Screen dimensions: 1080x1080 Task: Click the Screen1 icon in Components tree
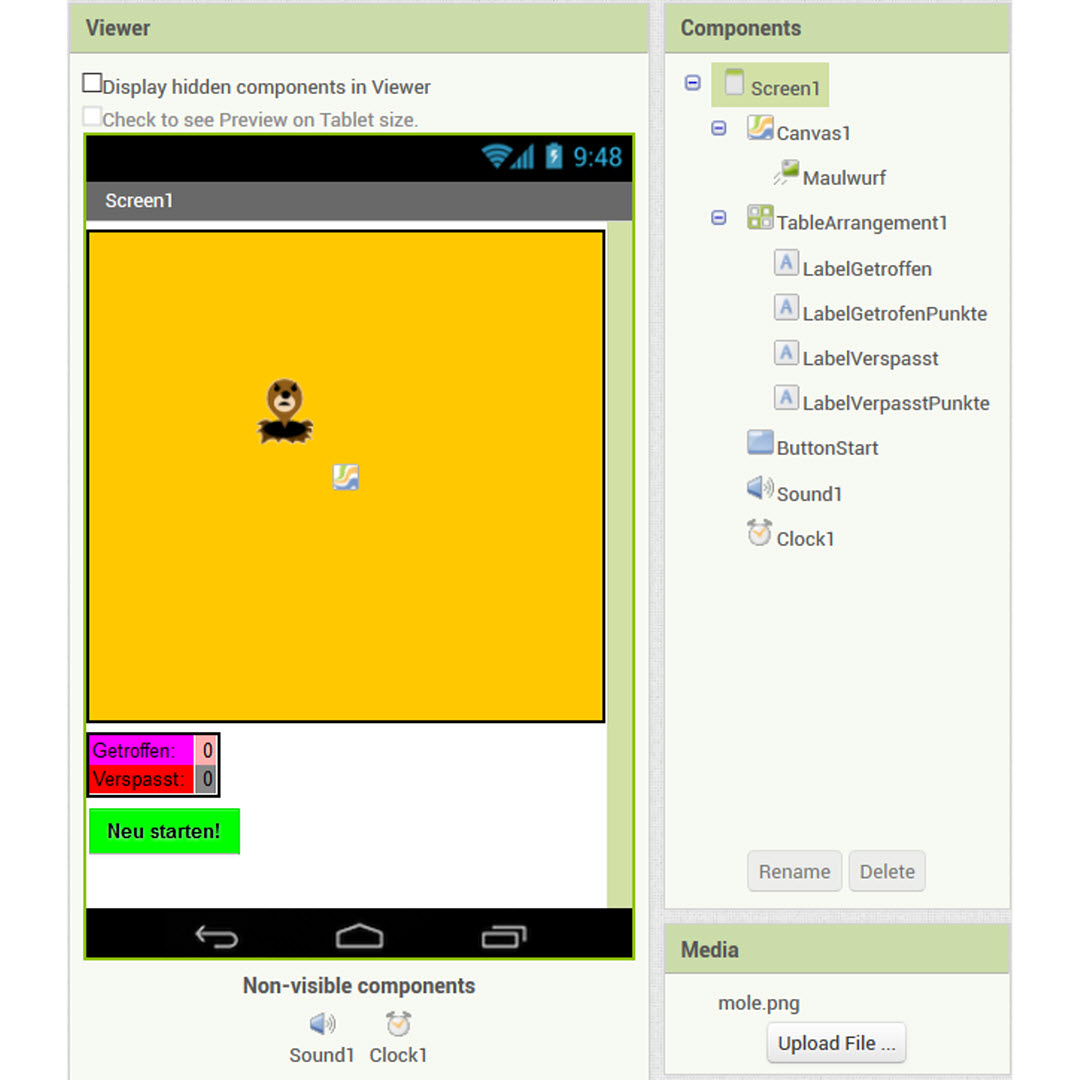coord(734,83)
